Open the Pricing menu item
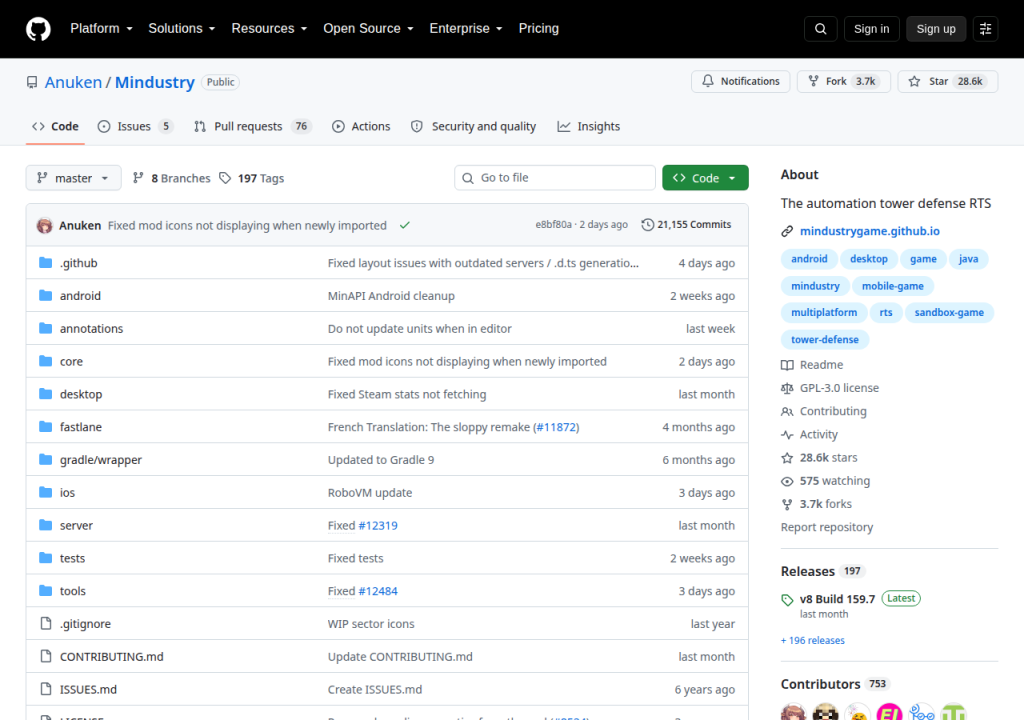 (539, 29)
